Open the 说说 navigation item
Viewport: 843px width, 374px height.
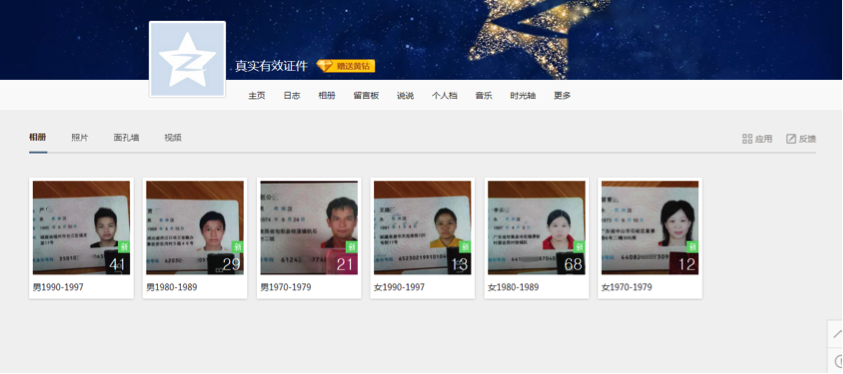405,96
